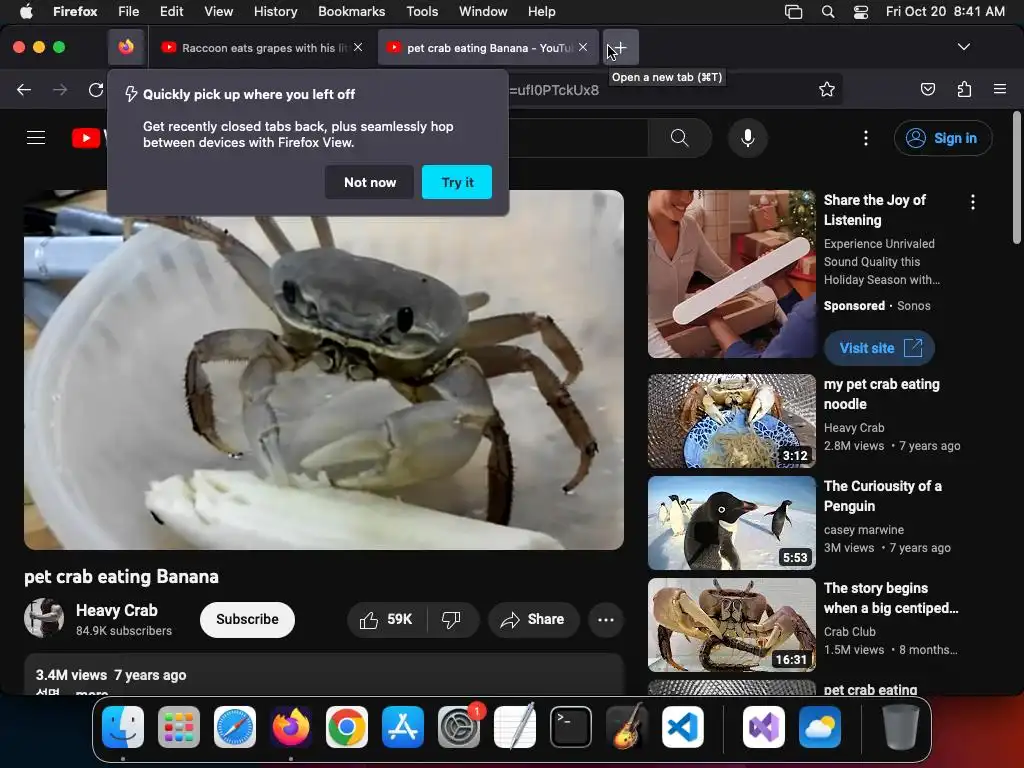The image size is (1024, 768).
Task: Search with your voice microphone
Action: [x=748, y=138]
